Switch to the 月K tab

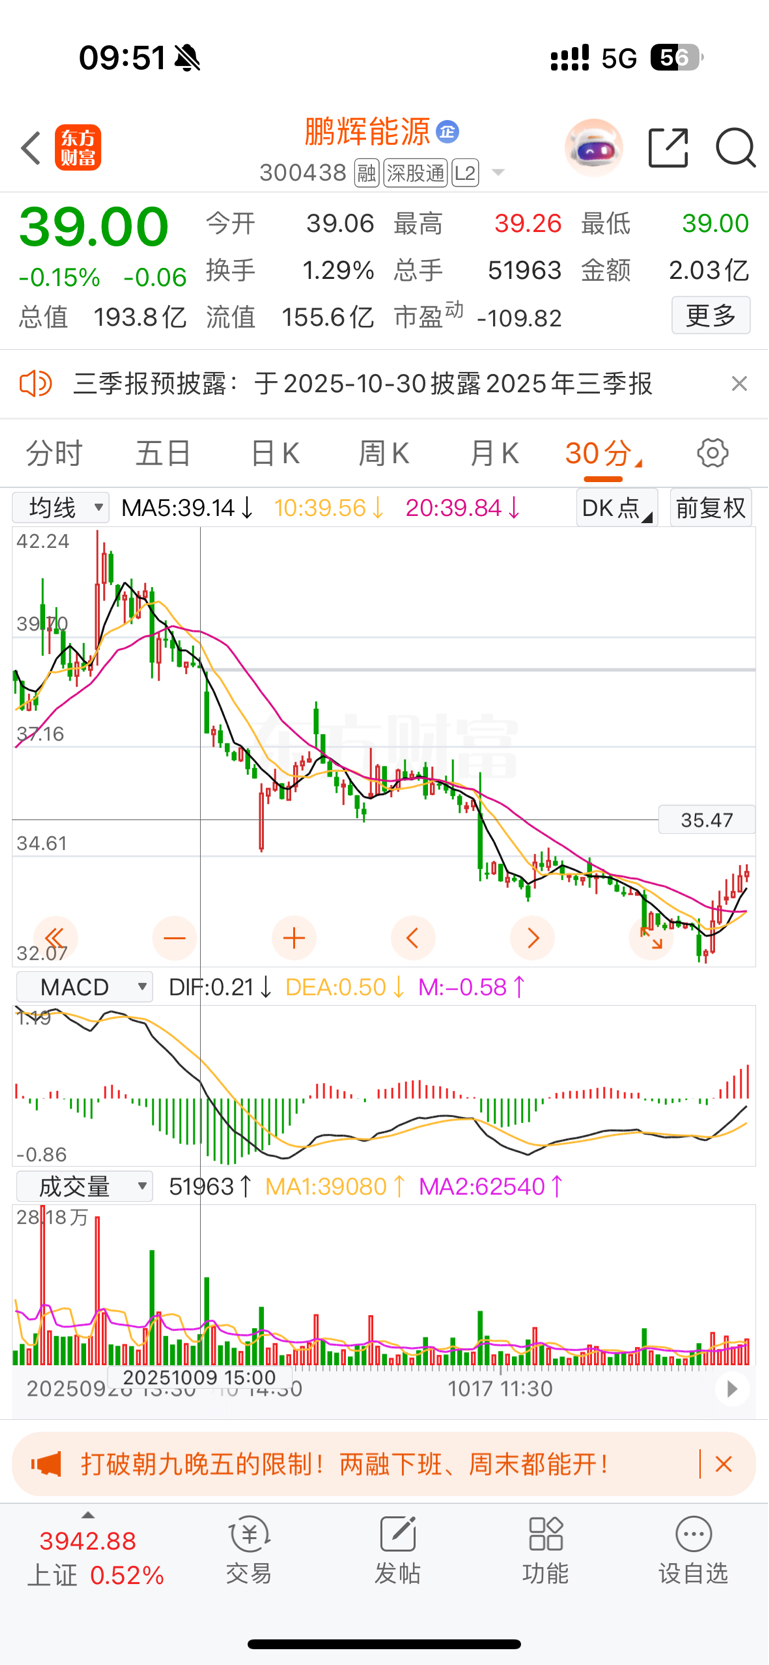point(494,453)
